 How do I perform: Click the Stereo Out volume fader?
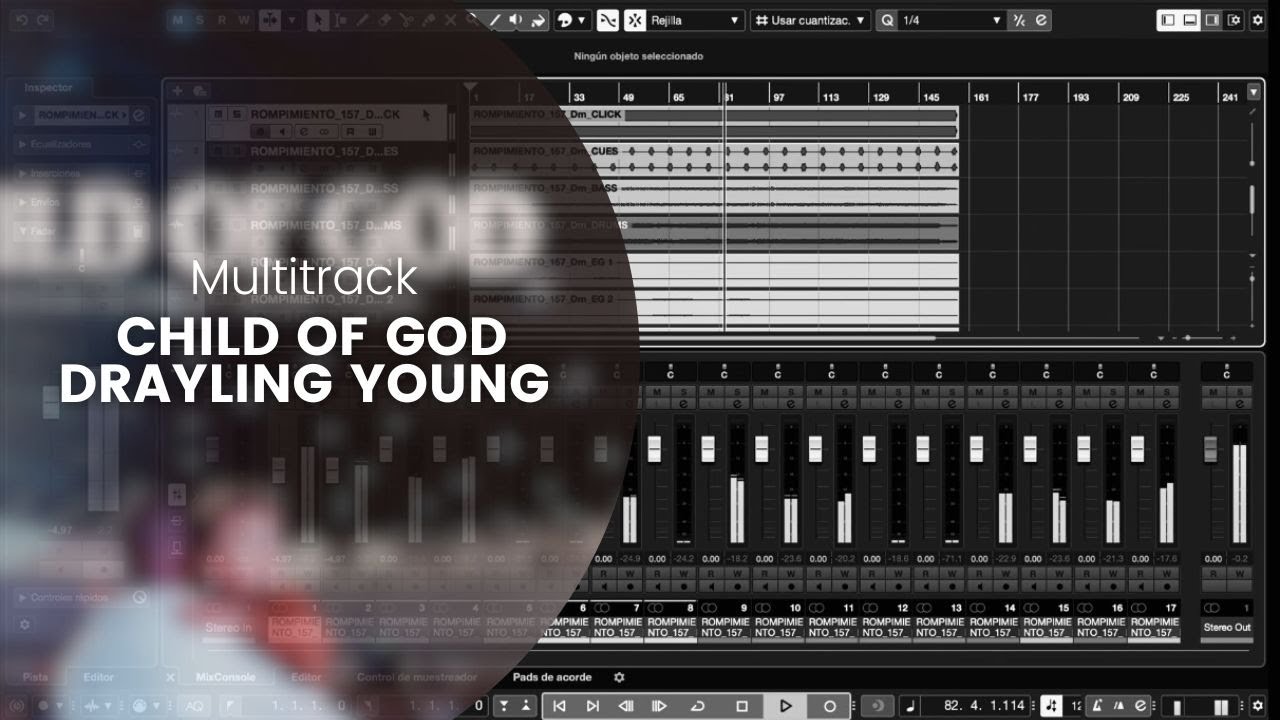1211,449
